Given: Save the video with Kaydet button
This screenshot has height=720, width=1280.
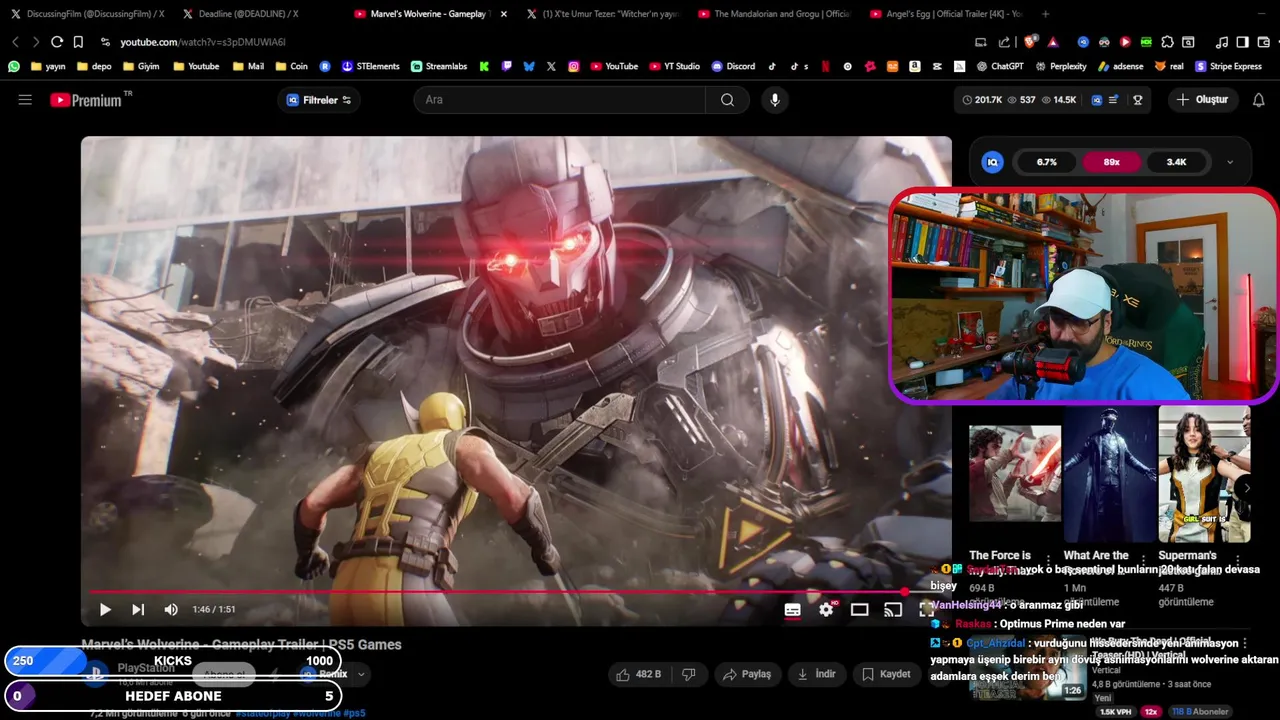Looking at the screenshot, I should [x=886, y=674].
